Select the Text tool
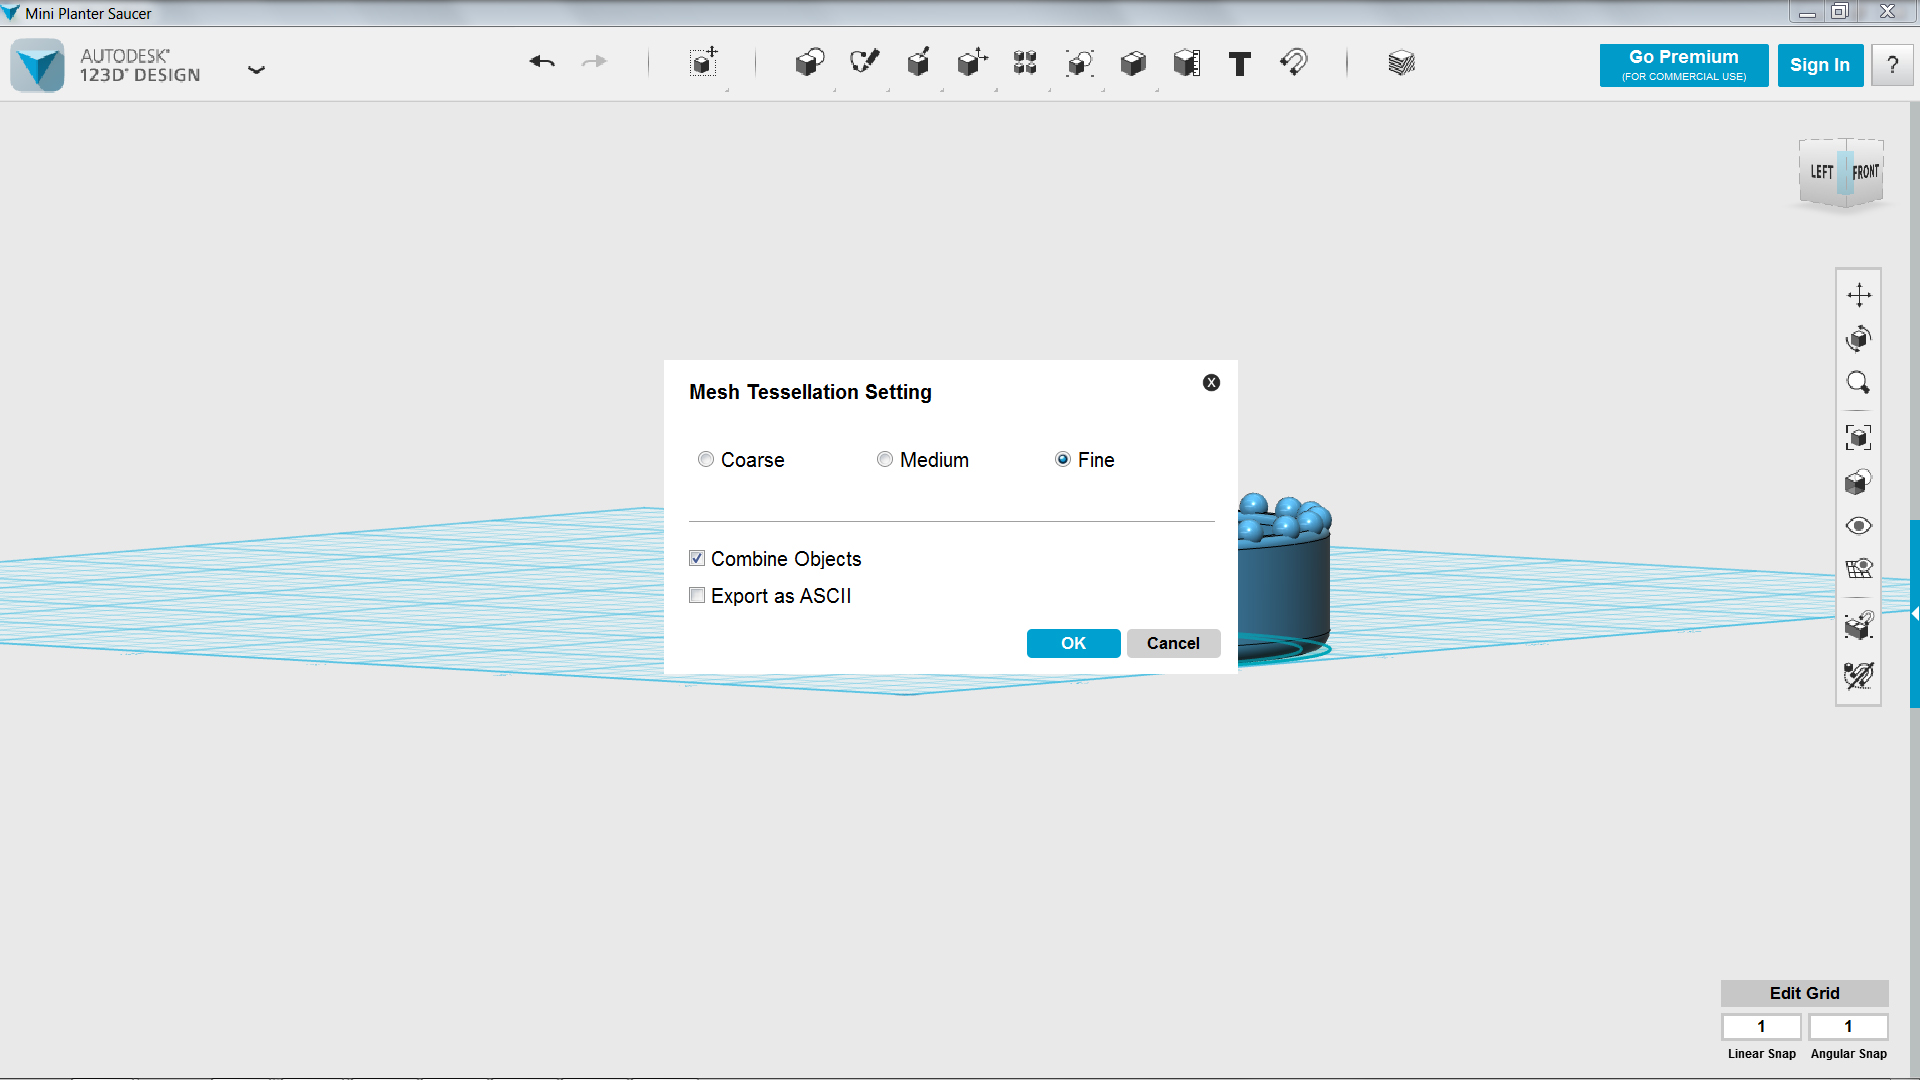 point(1238,62)
